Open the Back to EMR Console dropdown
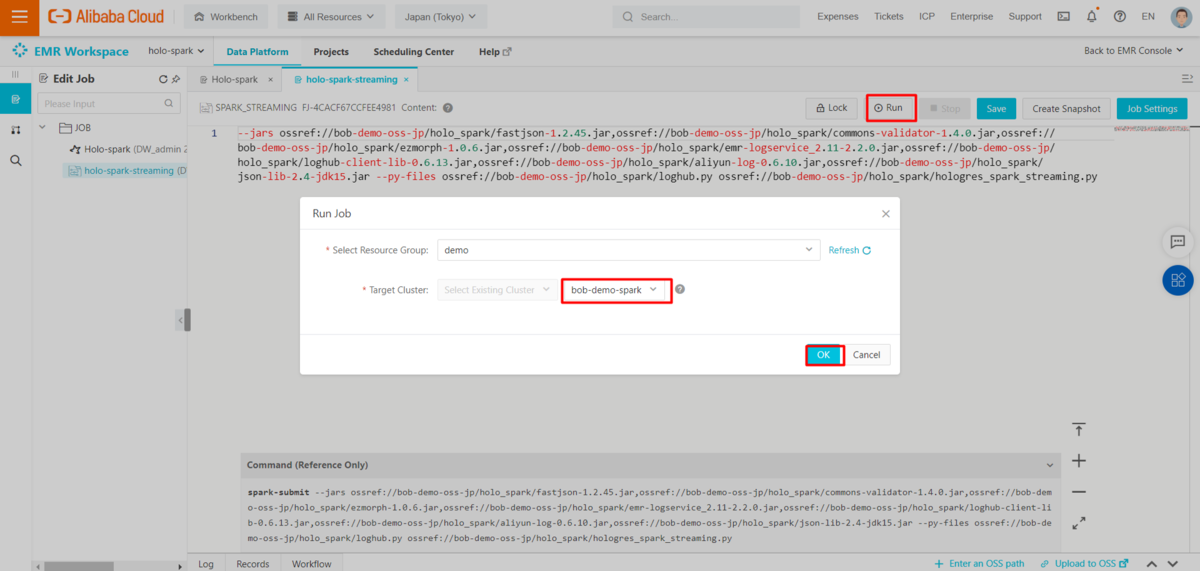The height and width of the screenshot is (571, 1200). tap(1136, 52)
